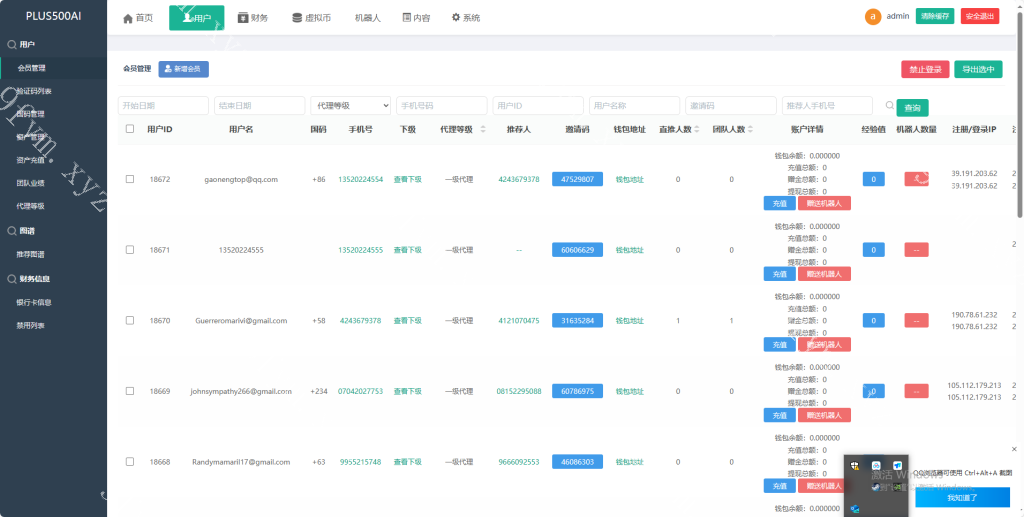Click phone number 4243679378 of user 18670

click(360, 321)
